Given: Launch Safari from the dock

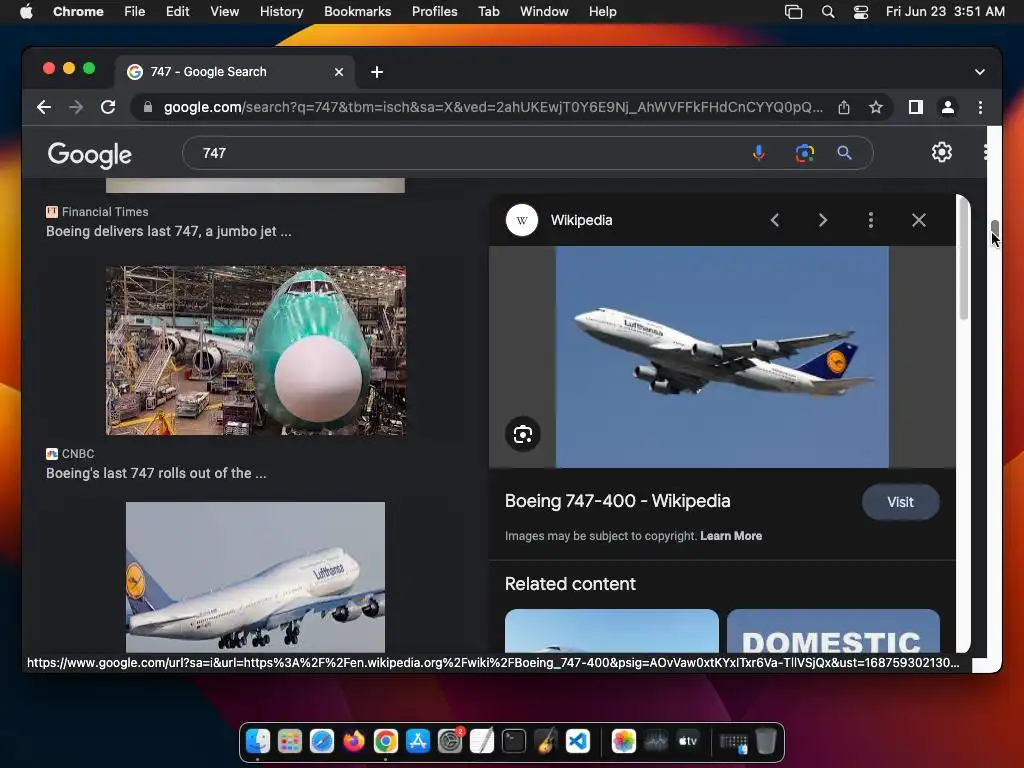Looking at the screenshot, I should point(321,741).
